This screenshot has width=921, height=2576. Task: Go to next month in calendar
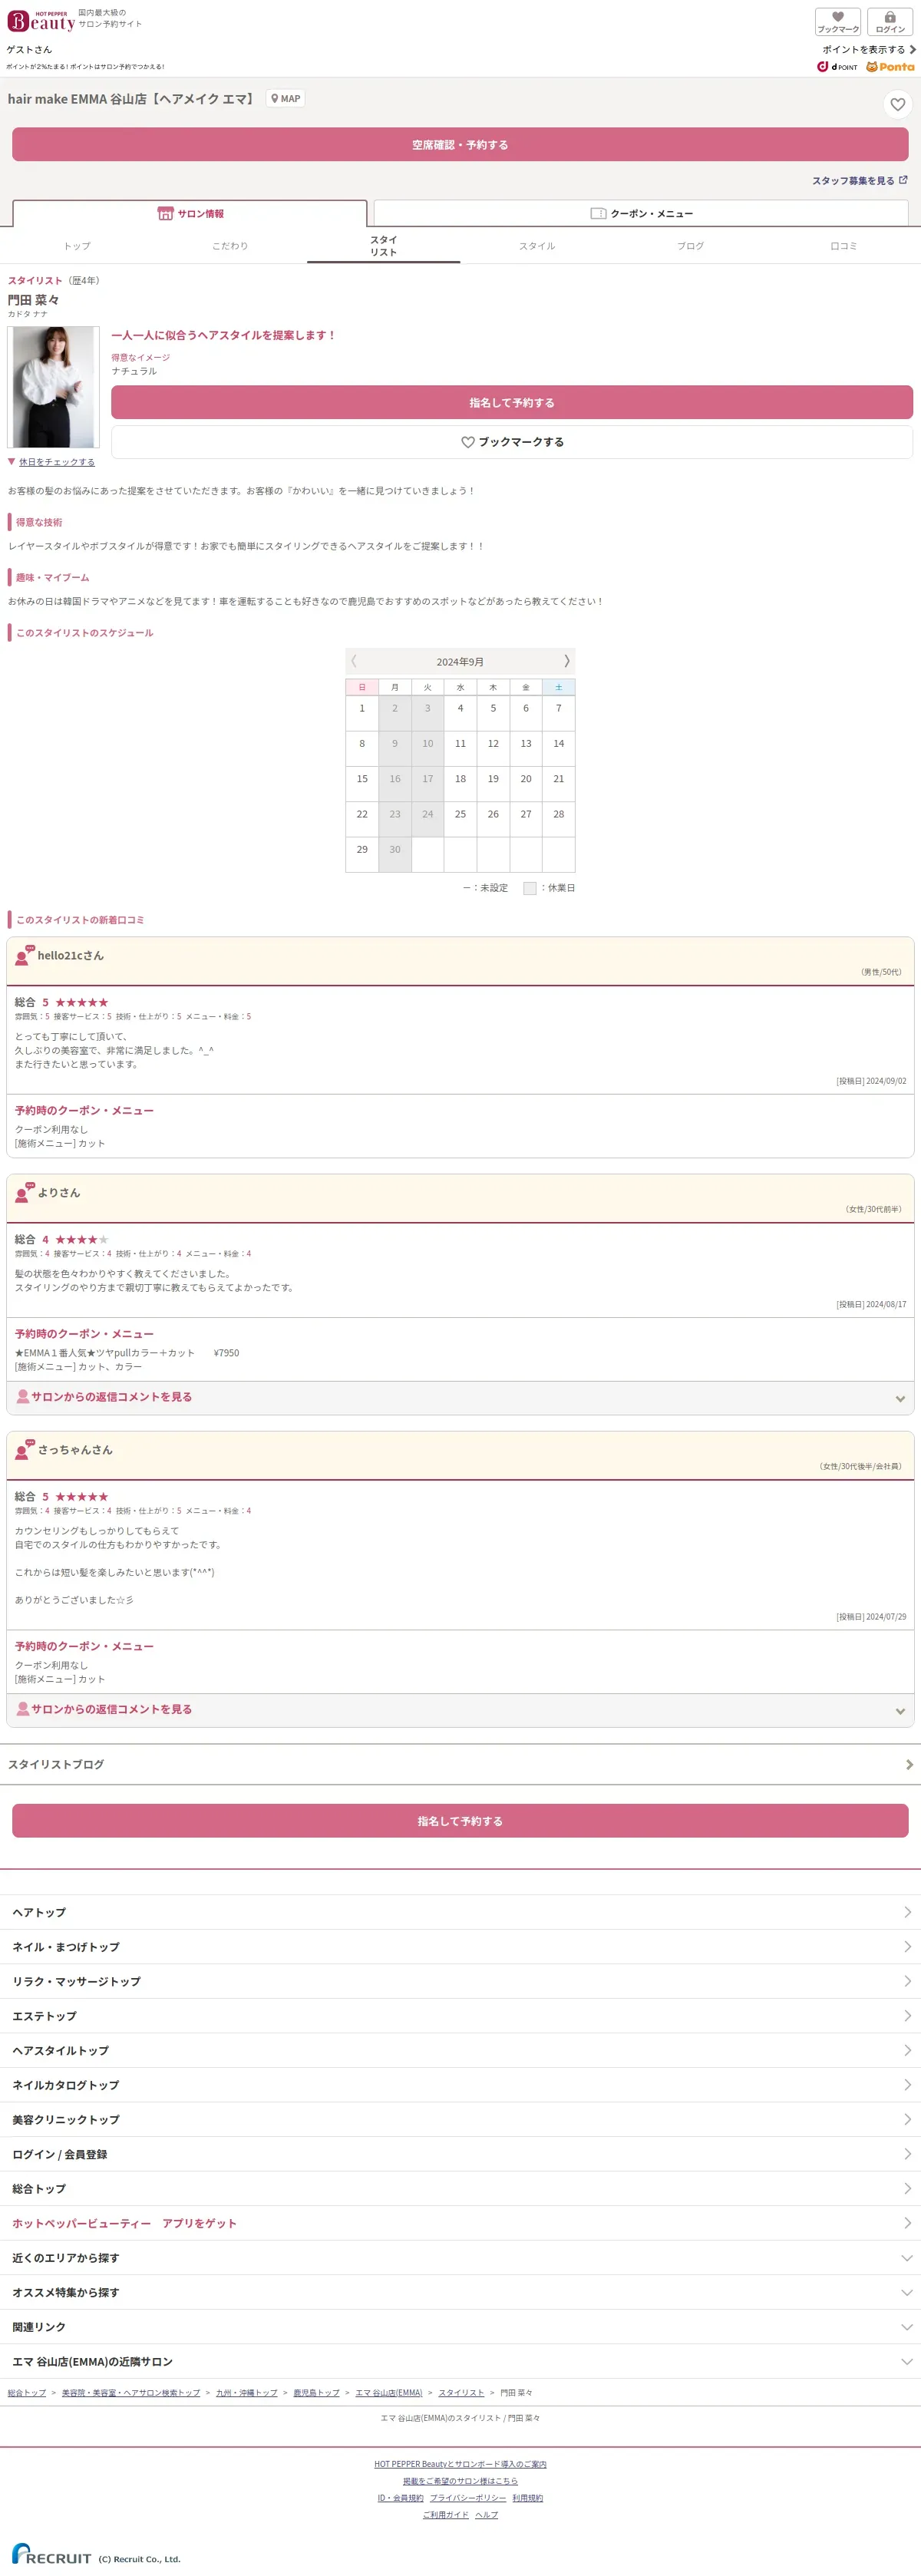coord(566,661)
